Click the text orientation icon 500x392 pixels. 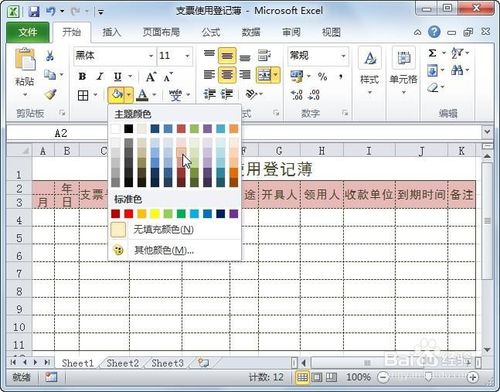251,95
